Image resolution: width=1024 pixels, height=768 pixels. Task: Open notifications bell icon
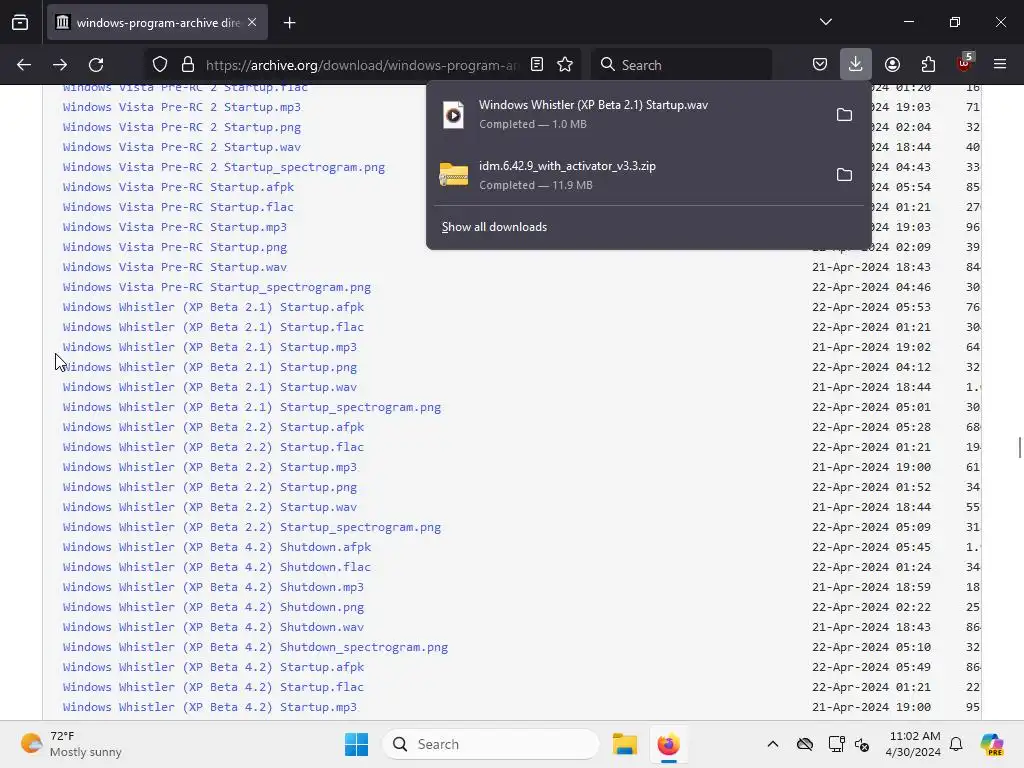click(956, 744)
